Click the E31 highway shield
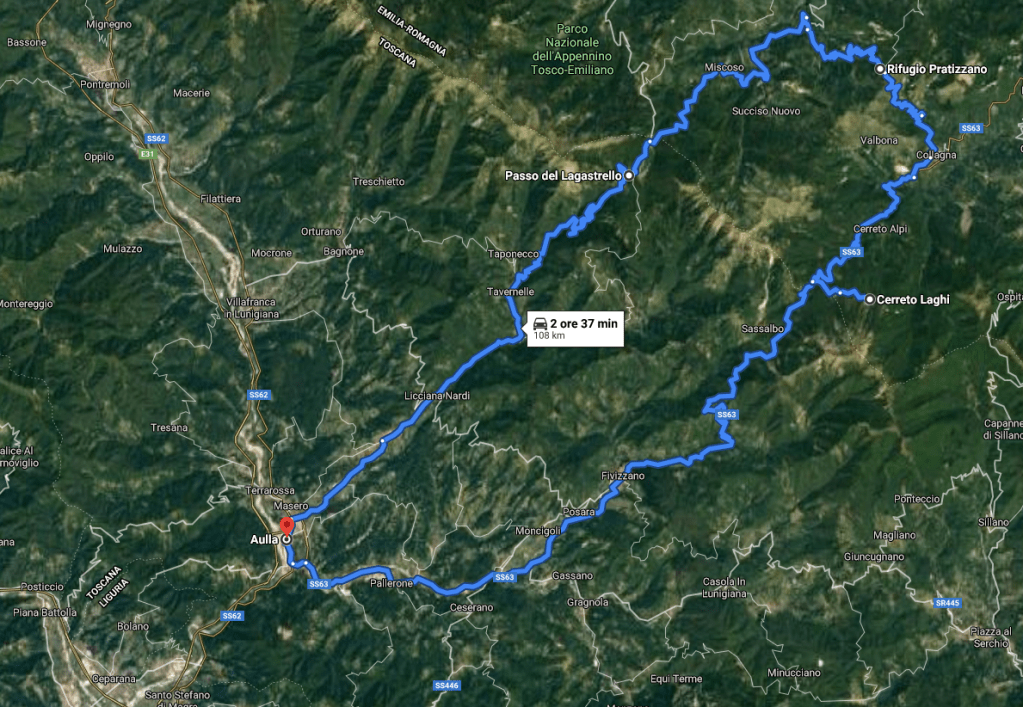Image resolution: width=1023 pixels, height=707 pixels. point(147,154)
